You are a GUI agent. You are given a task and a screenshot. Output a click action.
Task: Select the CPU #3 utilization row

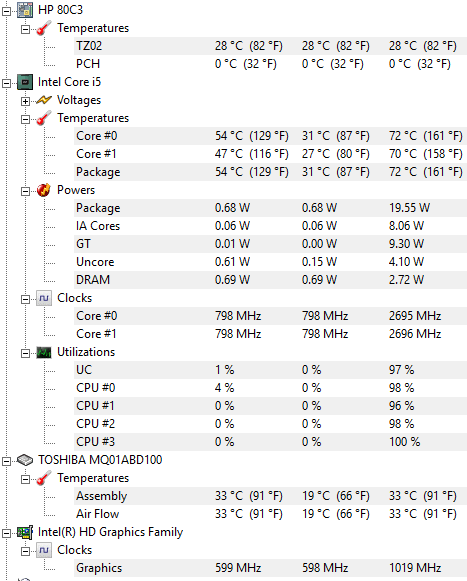click(270, 442)
